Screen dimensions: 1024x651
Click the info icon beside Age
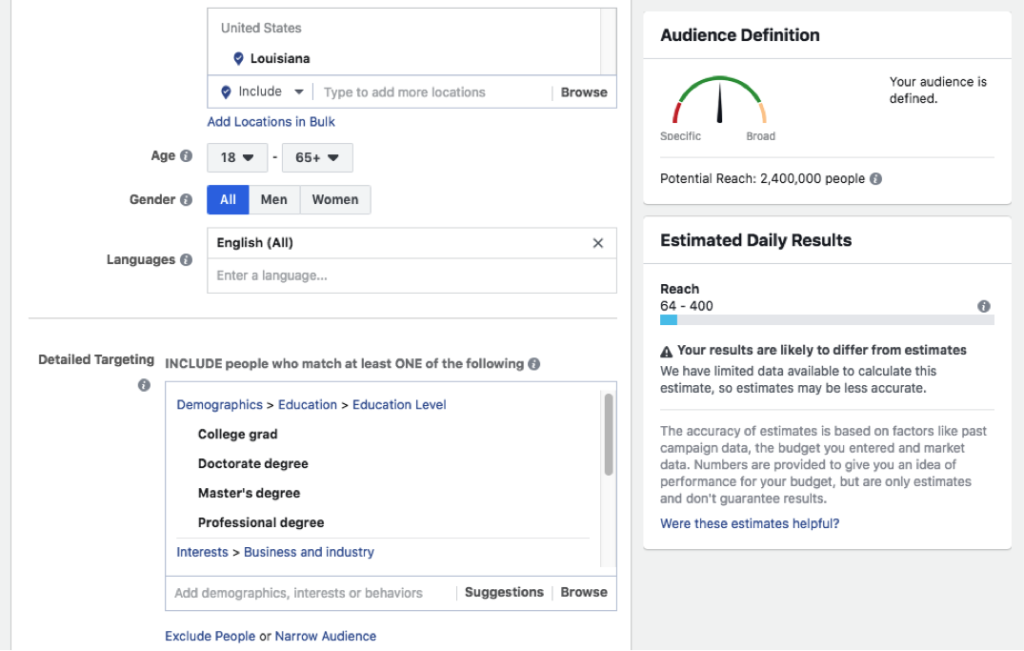pyautogui.click(x=186, y=156)
